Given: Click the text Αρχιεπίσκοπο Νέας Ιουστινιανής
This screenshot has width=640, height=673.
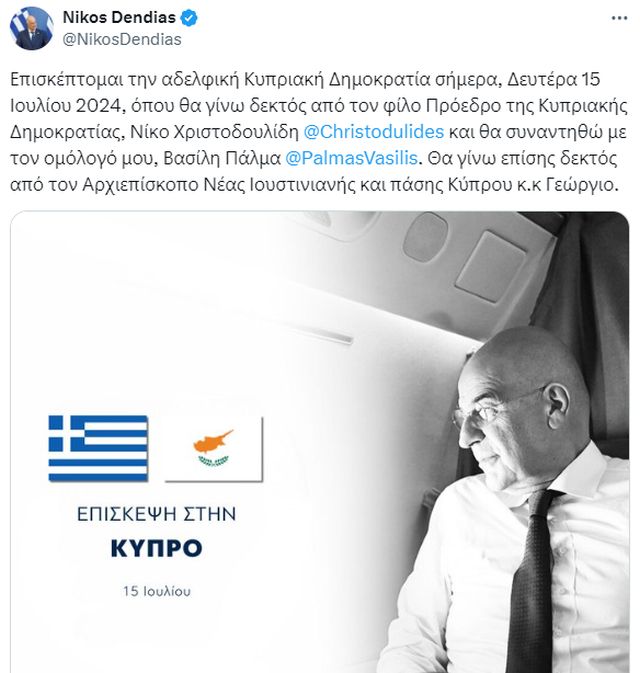Looking at the screenshot, I should (x=219, y=185).
